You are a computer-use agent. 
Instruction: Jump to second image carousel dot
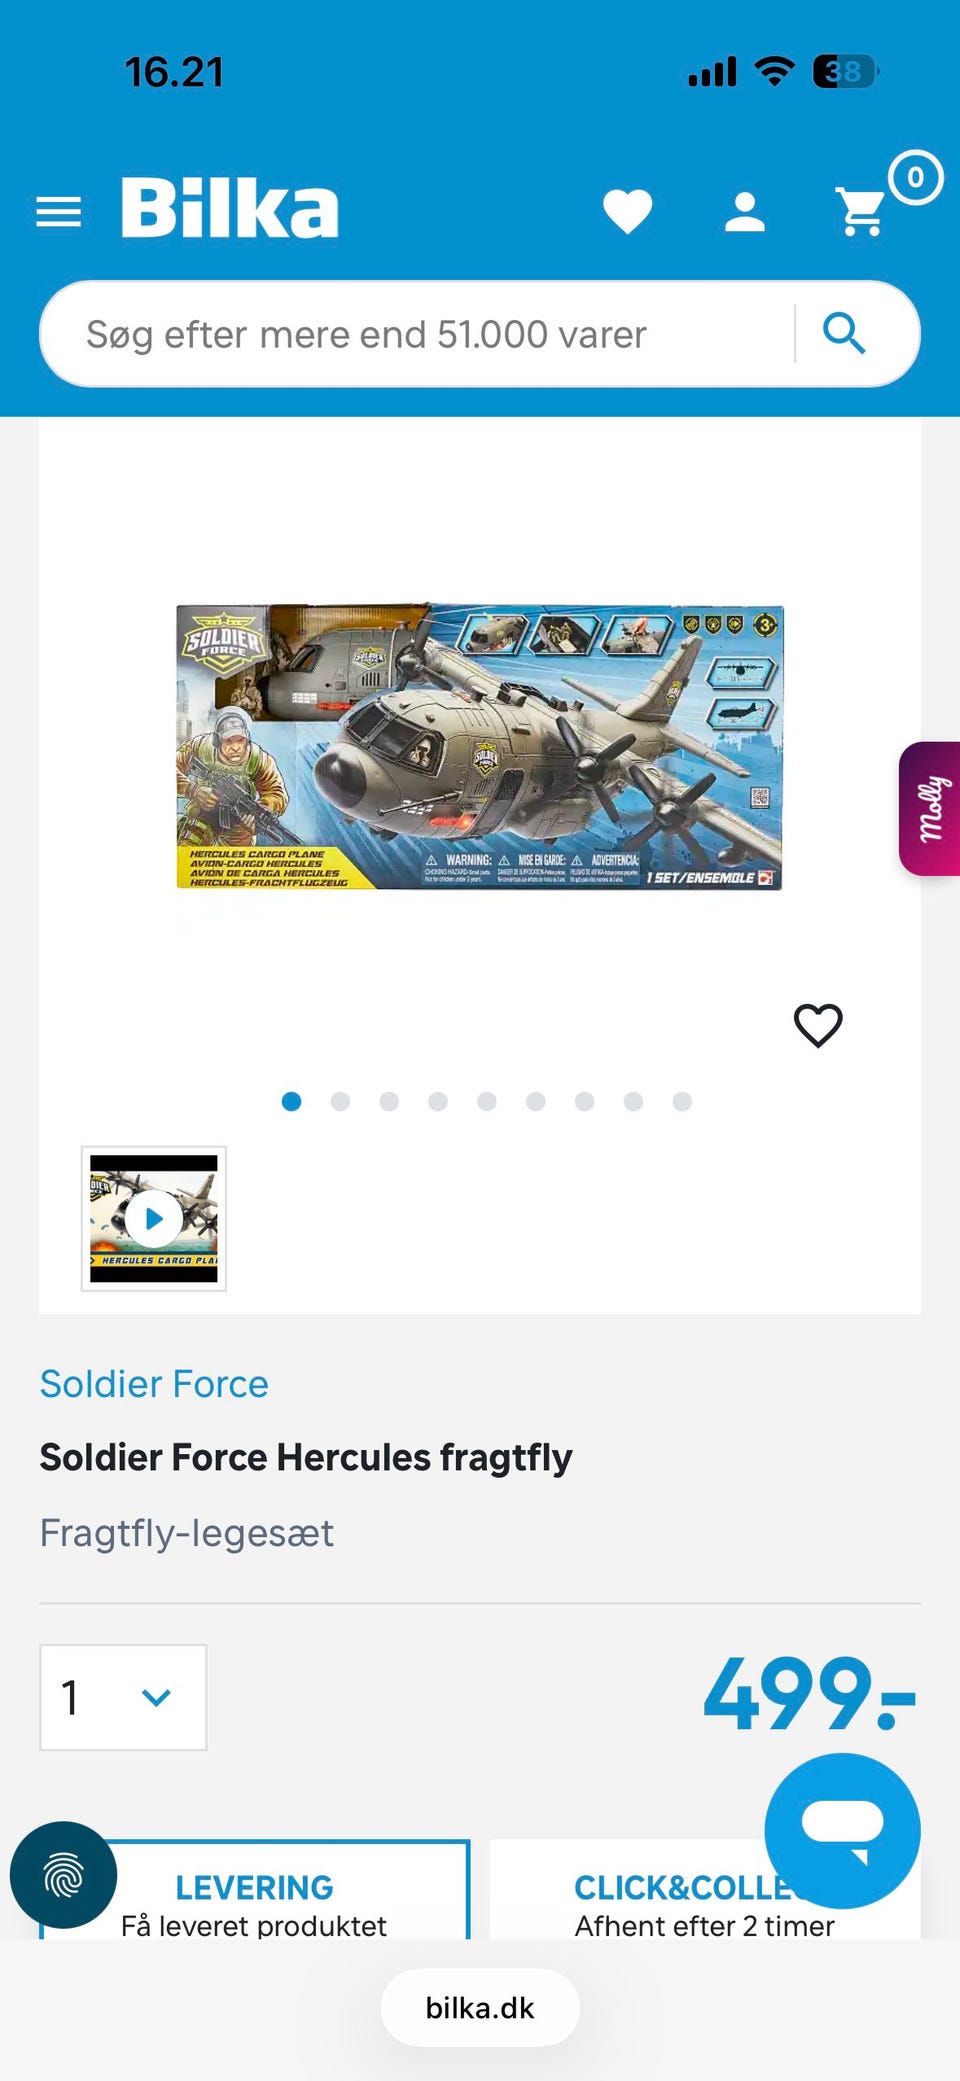(x=340, y=1101)
